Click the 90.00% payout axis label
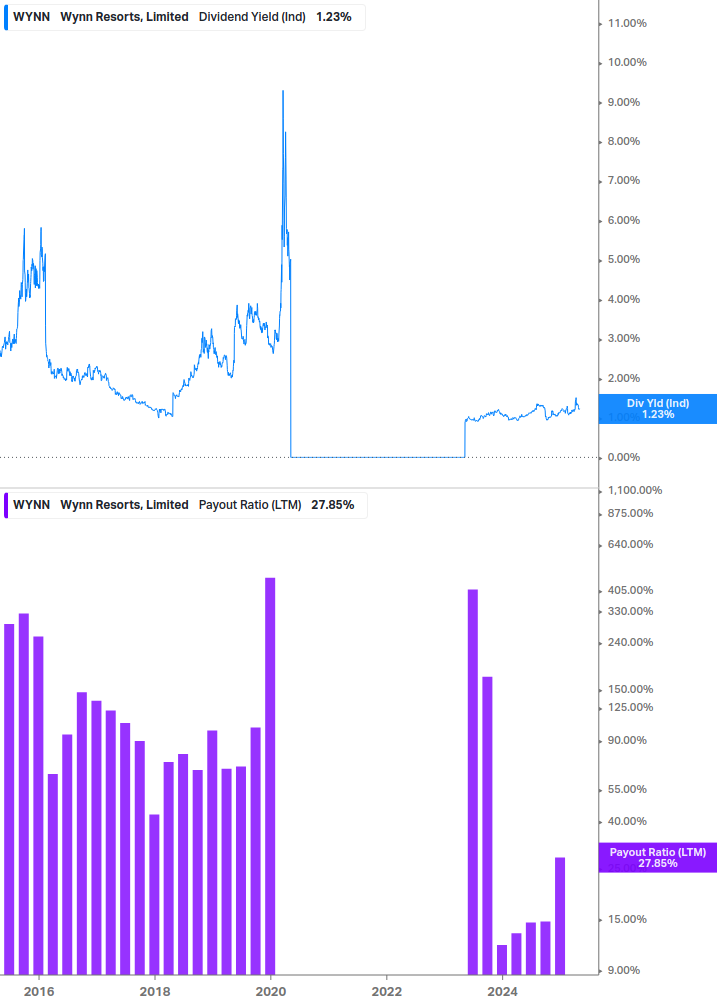Screen dimensions: 717x1005 click(x=627, y=740)
